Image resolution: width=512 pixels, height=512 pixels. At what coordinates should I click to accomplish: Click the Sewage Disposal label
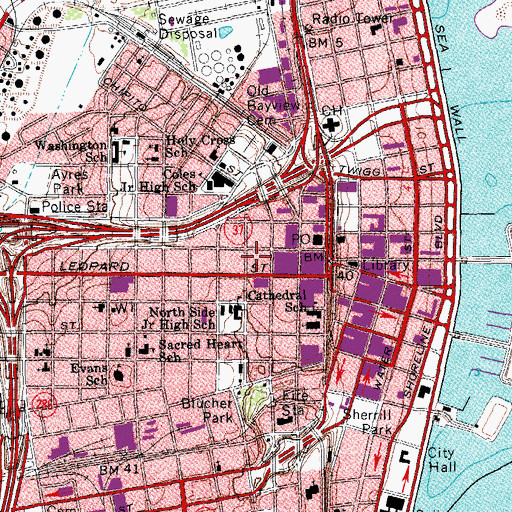tap(188, 26)
